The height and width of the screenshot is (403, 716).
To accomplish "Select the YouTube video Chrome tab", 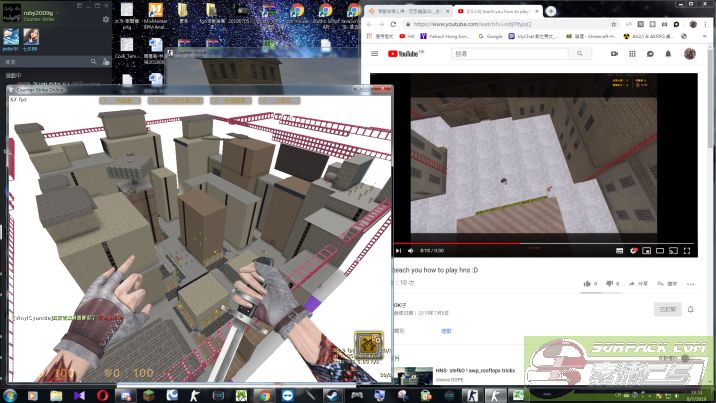I will (497, 11).
